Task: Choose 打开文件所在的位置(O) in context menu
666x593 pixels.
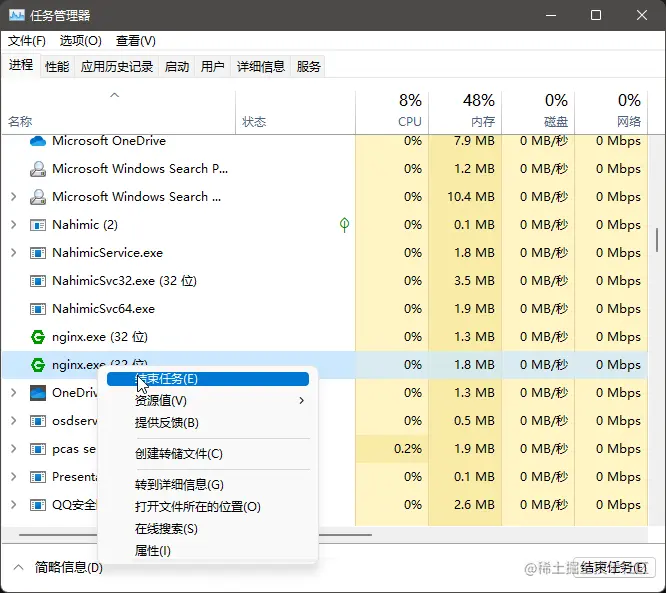Action: tap(208, 507)
